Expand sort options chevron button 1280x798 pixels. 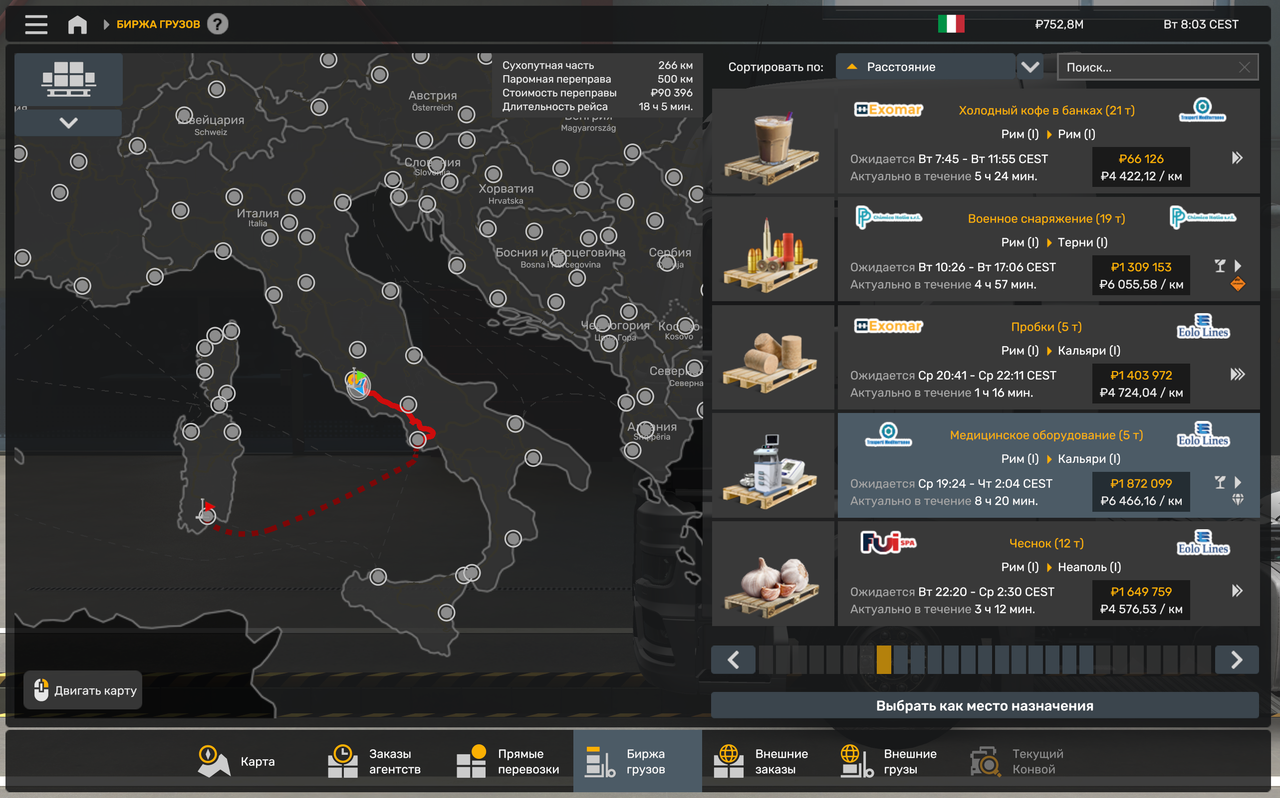(x=1030, y=67)
